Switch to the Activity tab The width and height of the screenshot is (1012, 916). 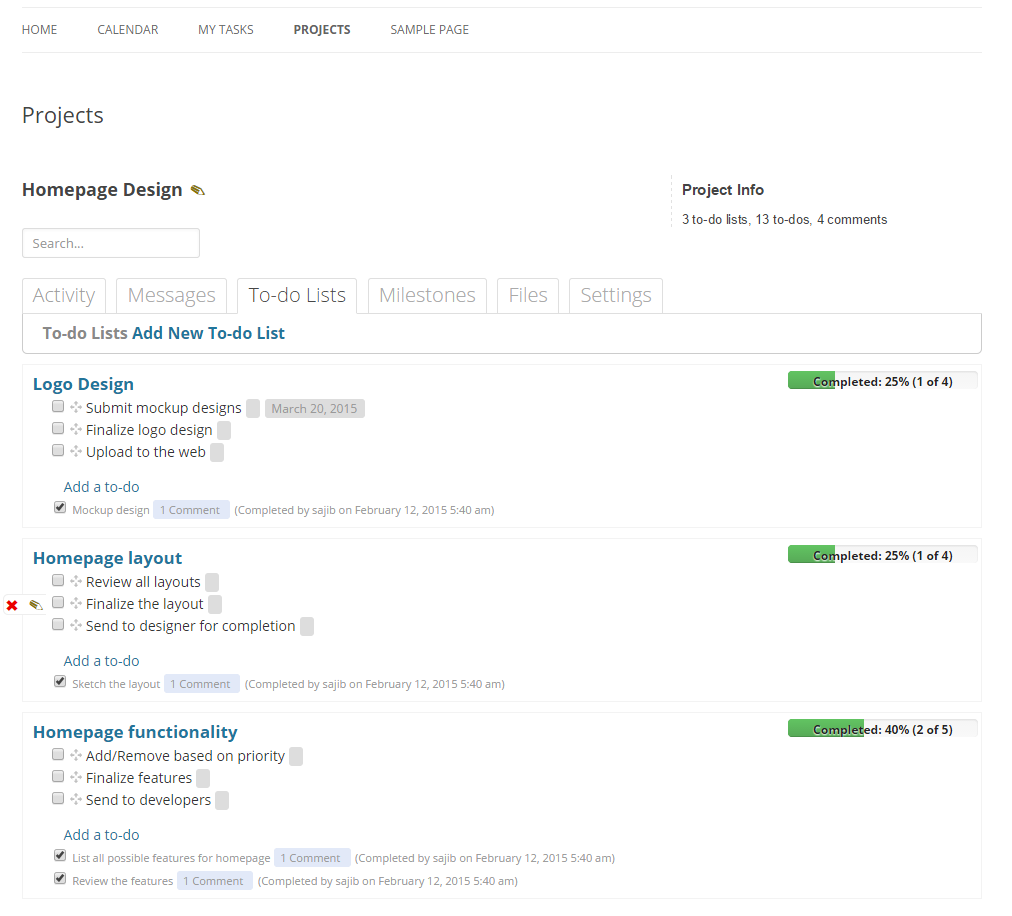tap(64, 296)
